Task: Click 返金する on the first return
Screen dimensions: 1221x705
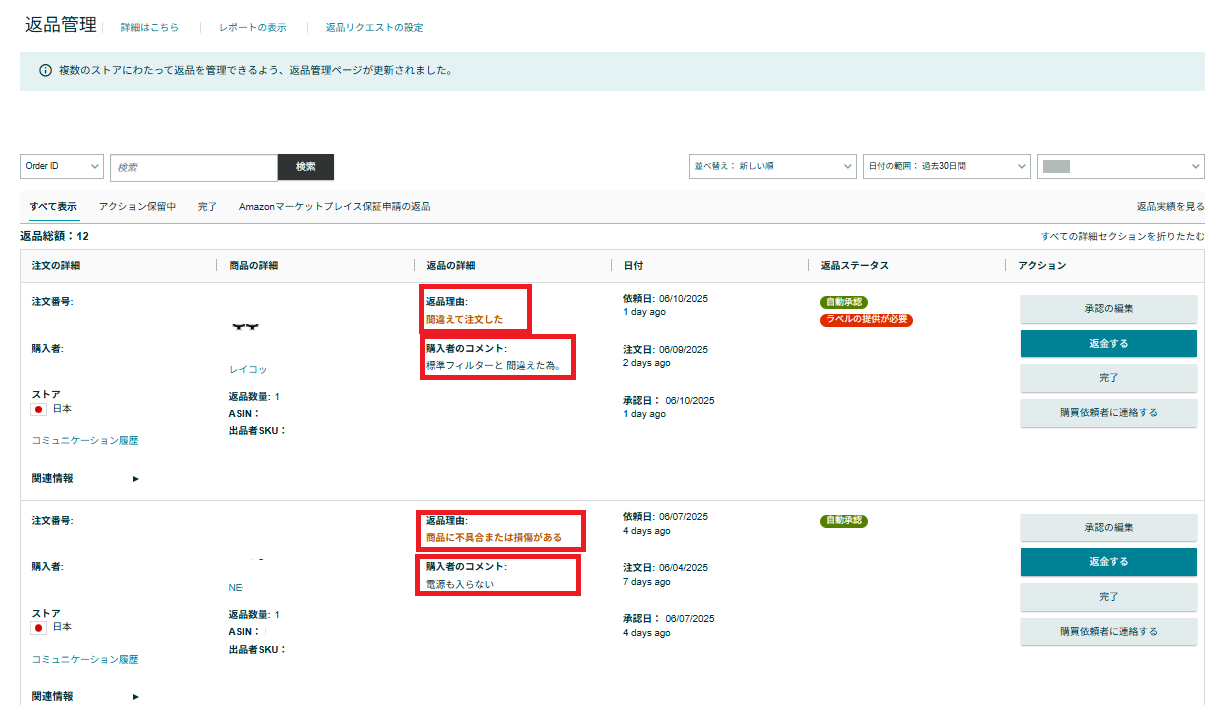Action: (1108, 343)
